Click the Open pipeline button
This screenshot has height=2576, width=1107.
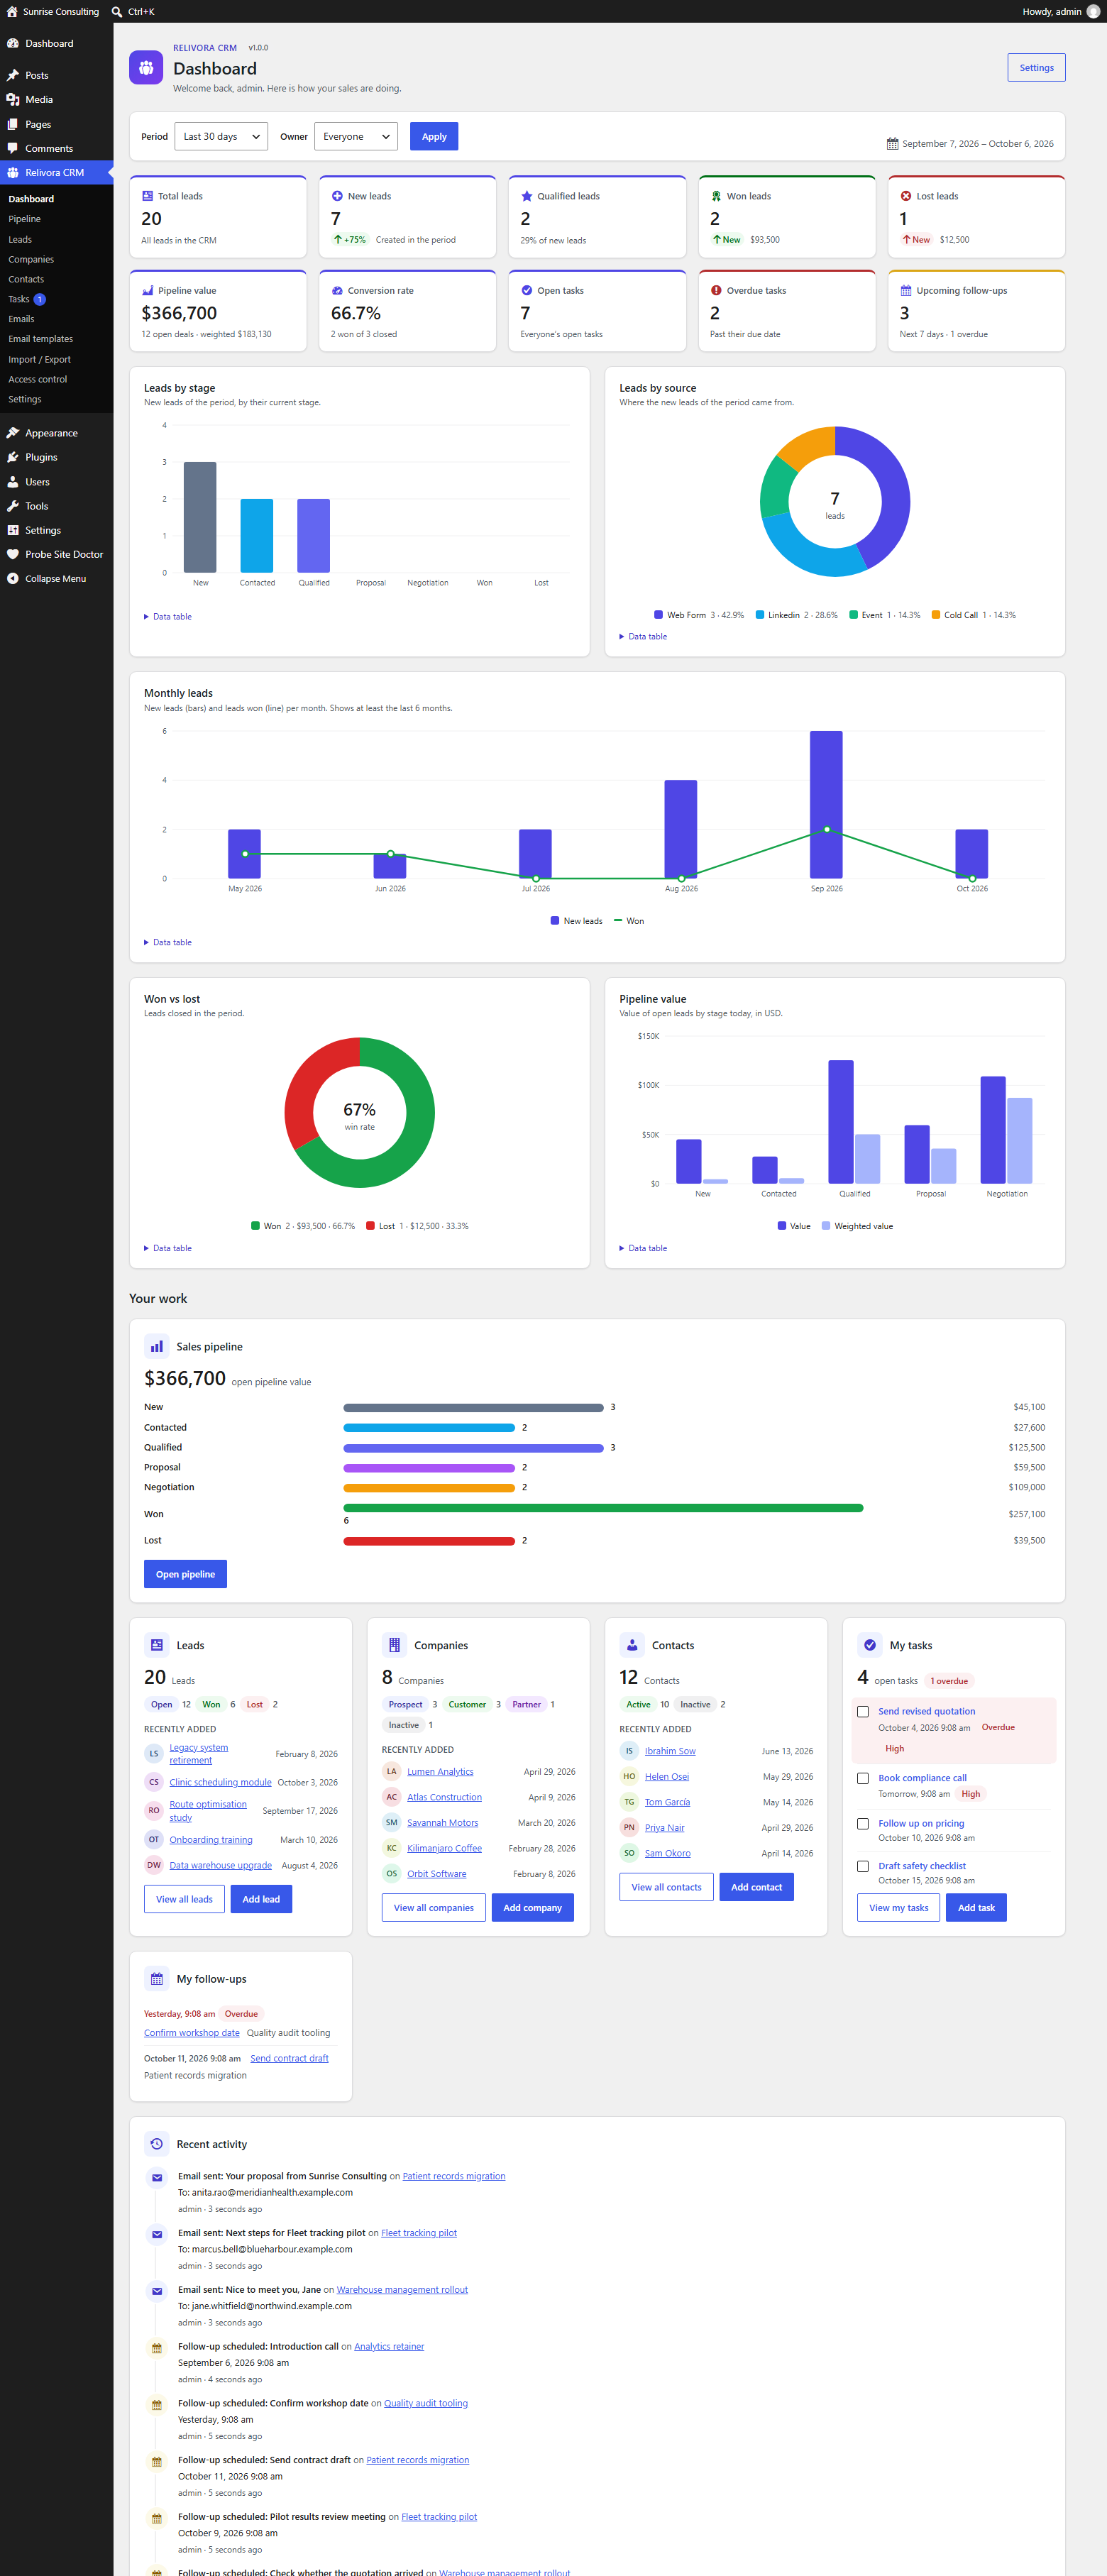(x=185, y=1574)
